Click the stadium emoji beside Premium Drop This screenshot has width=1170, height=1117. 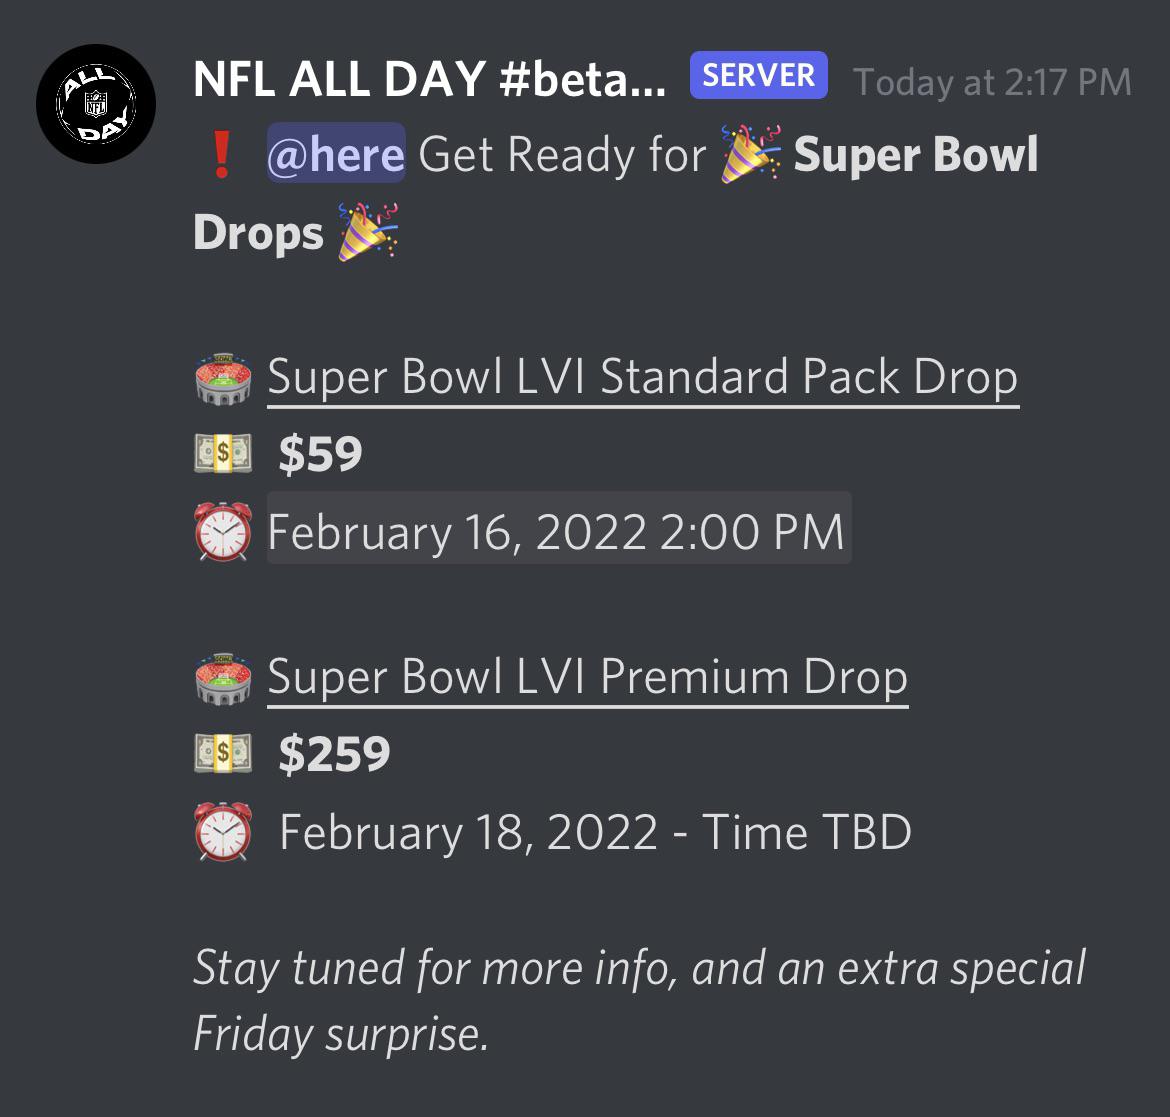click(x=224, y=677)
